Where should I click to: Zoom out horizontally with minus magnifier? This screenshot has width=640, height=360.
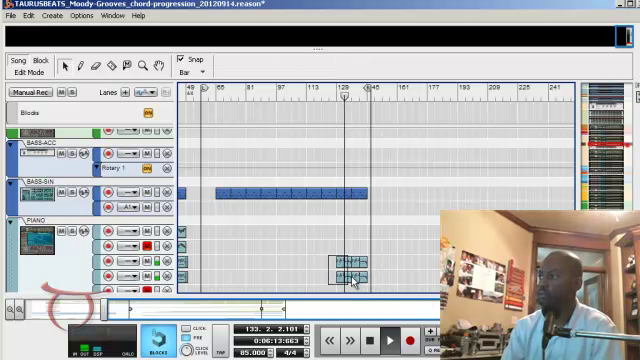tap(10, 309)
